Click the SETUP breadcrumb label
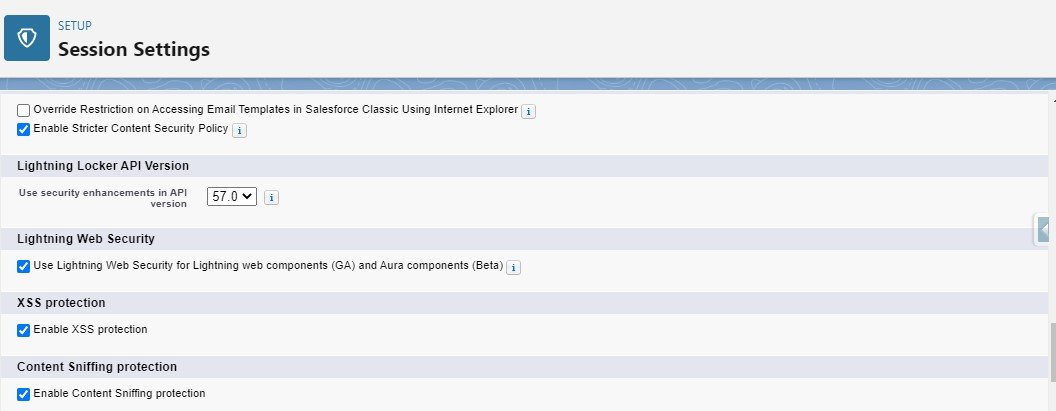Screen dimensions: 1056x411 73,25
